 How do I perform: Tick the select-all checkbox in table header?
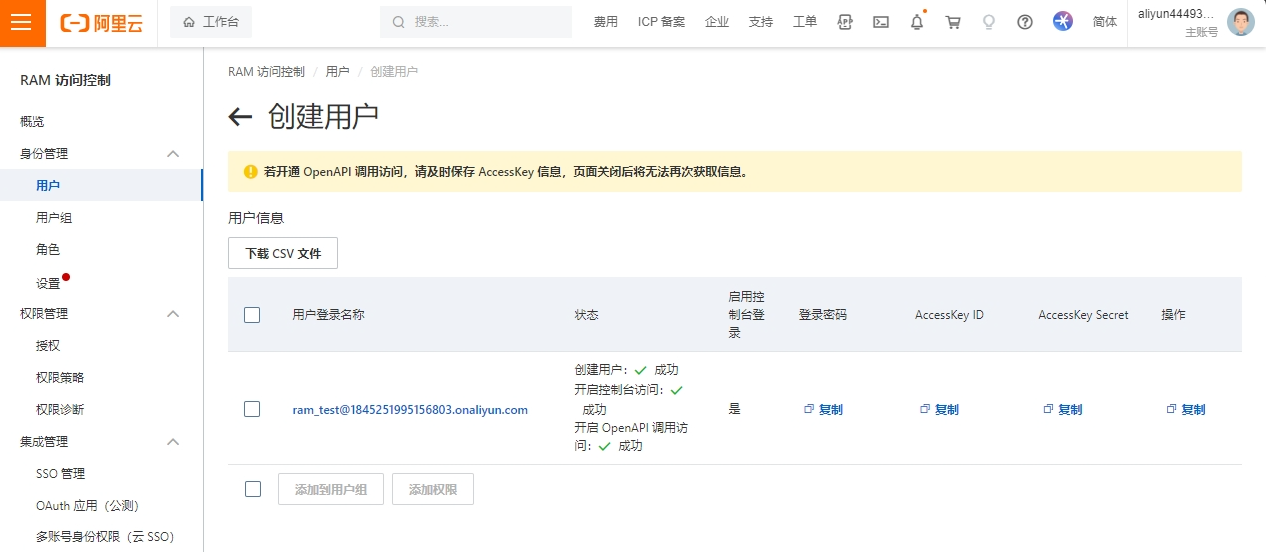(x=252, y=315)
